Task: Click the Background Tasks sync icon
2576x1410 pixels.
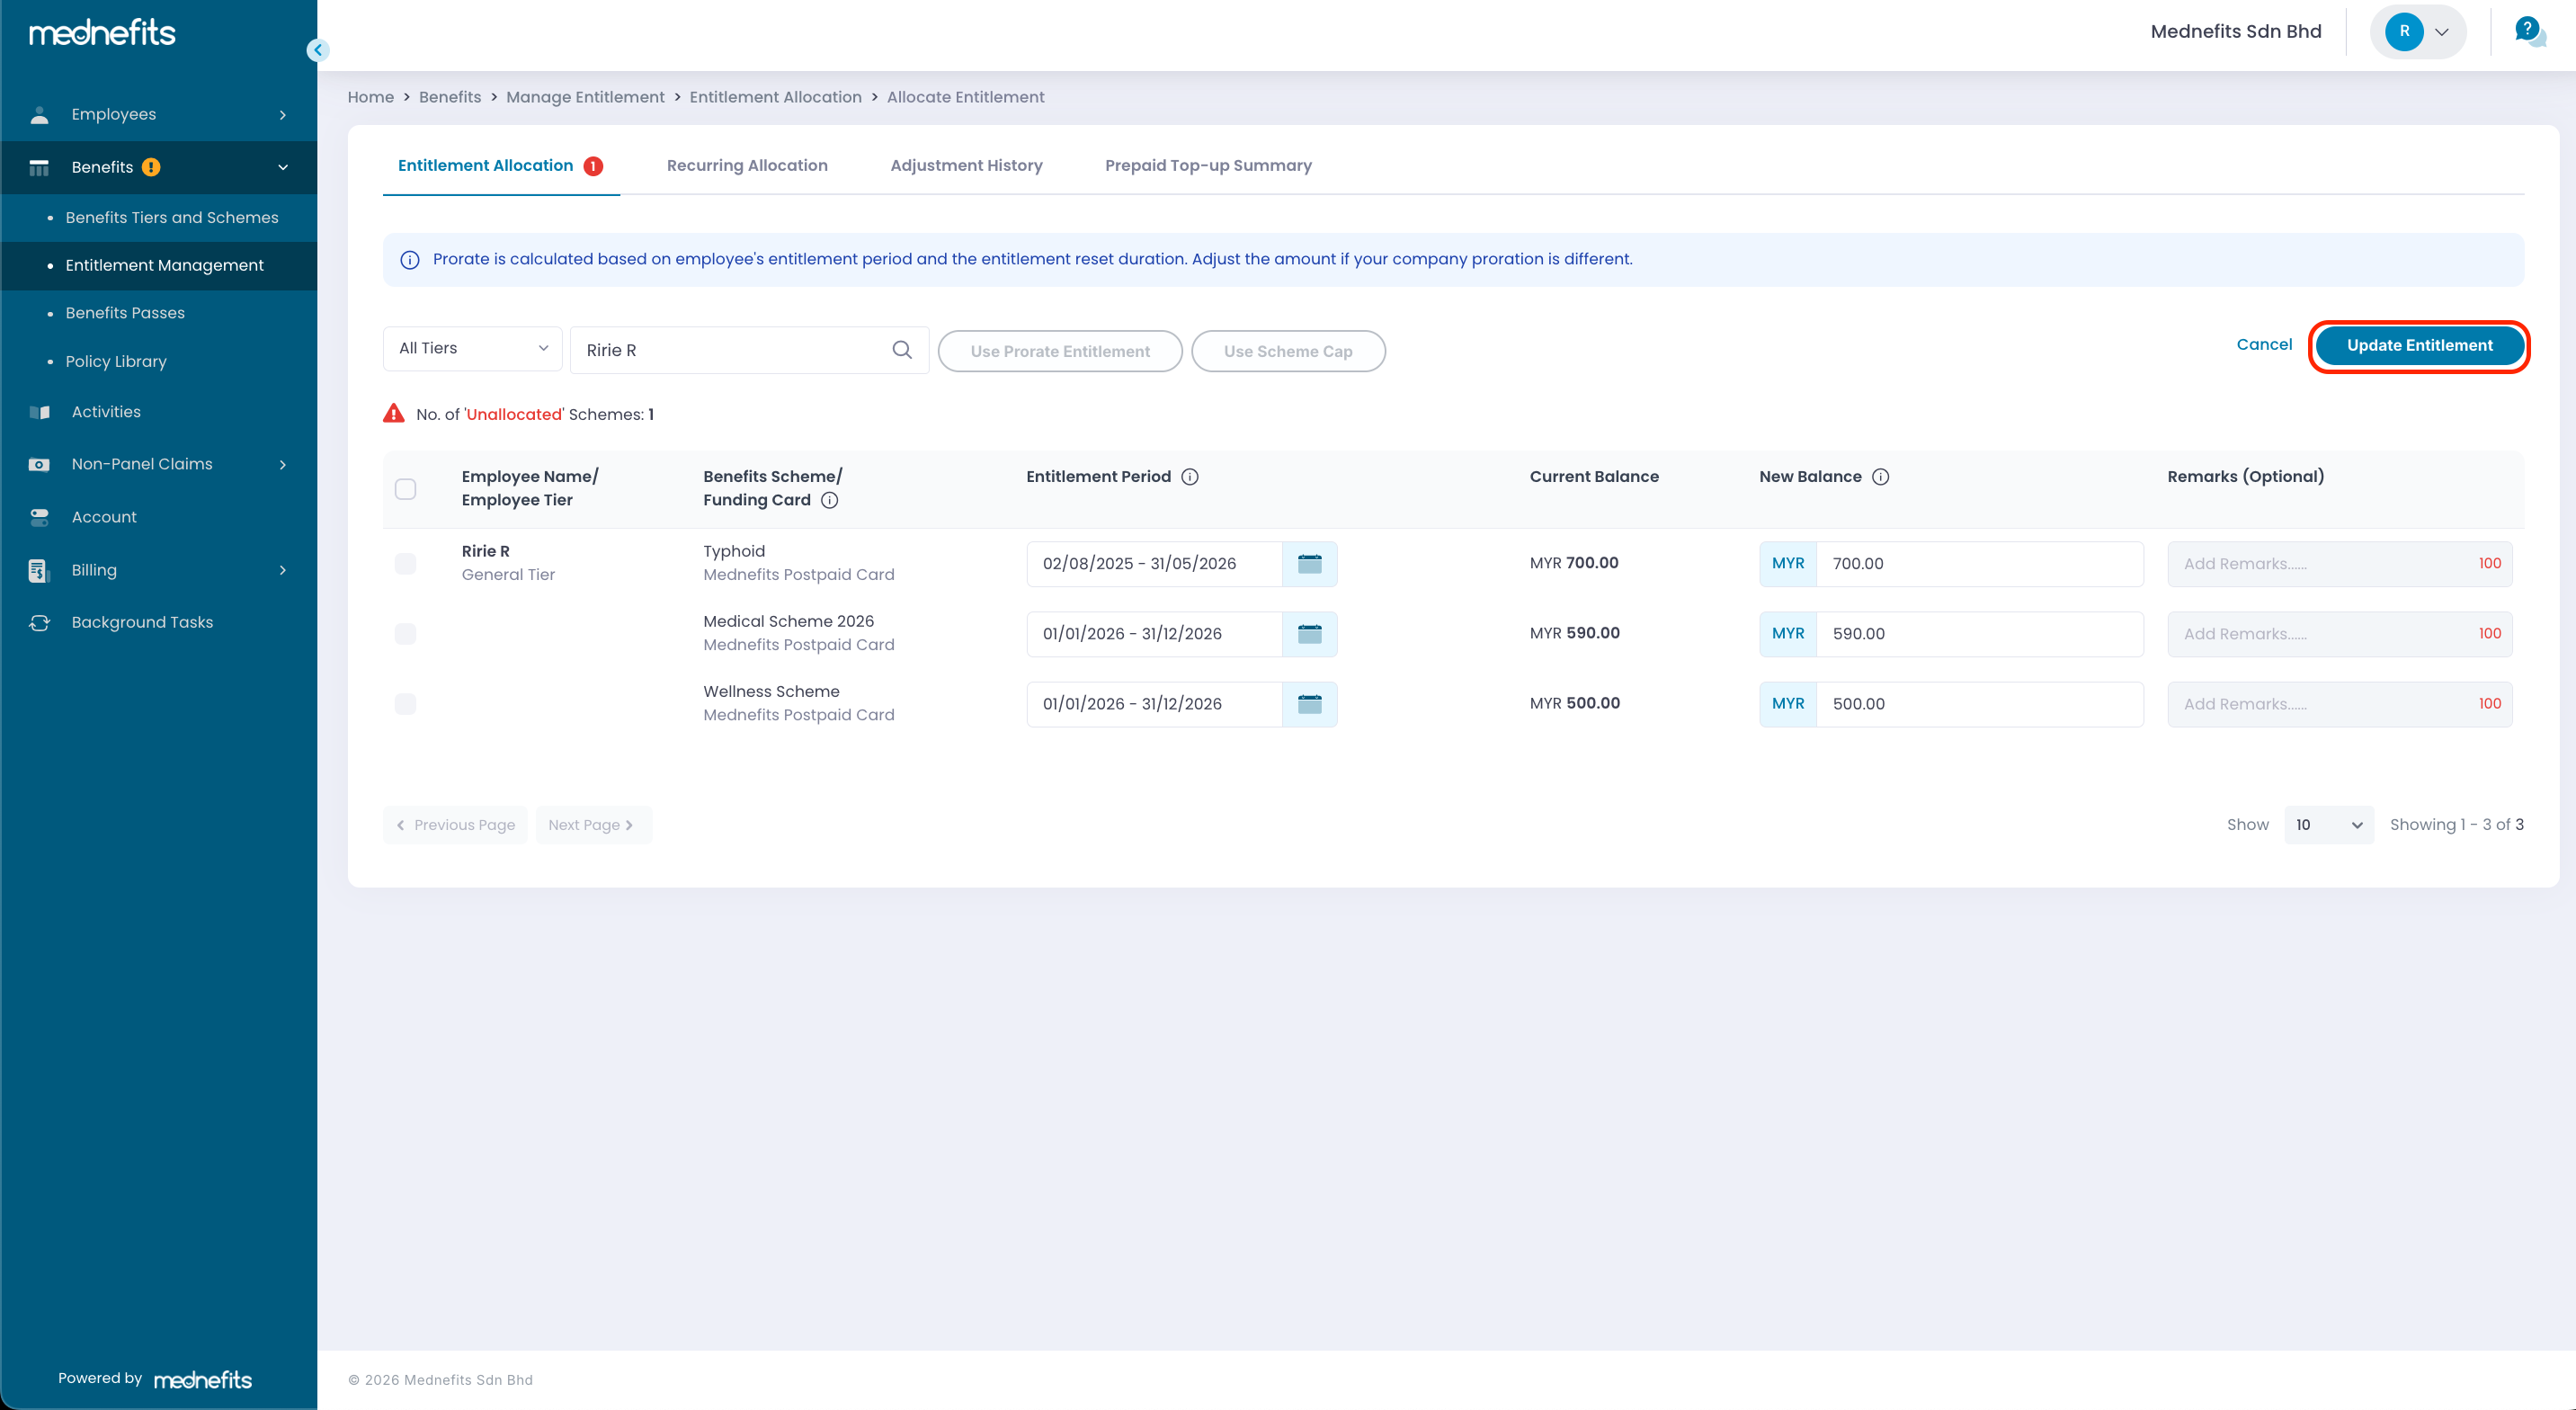Action: pos(40,623)
